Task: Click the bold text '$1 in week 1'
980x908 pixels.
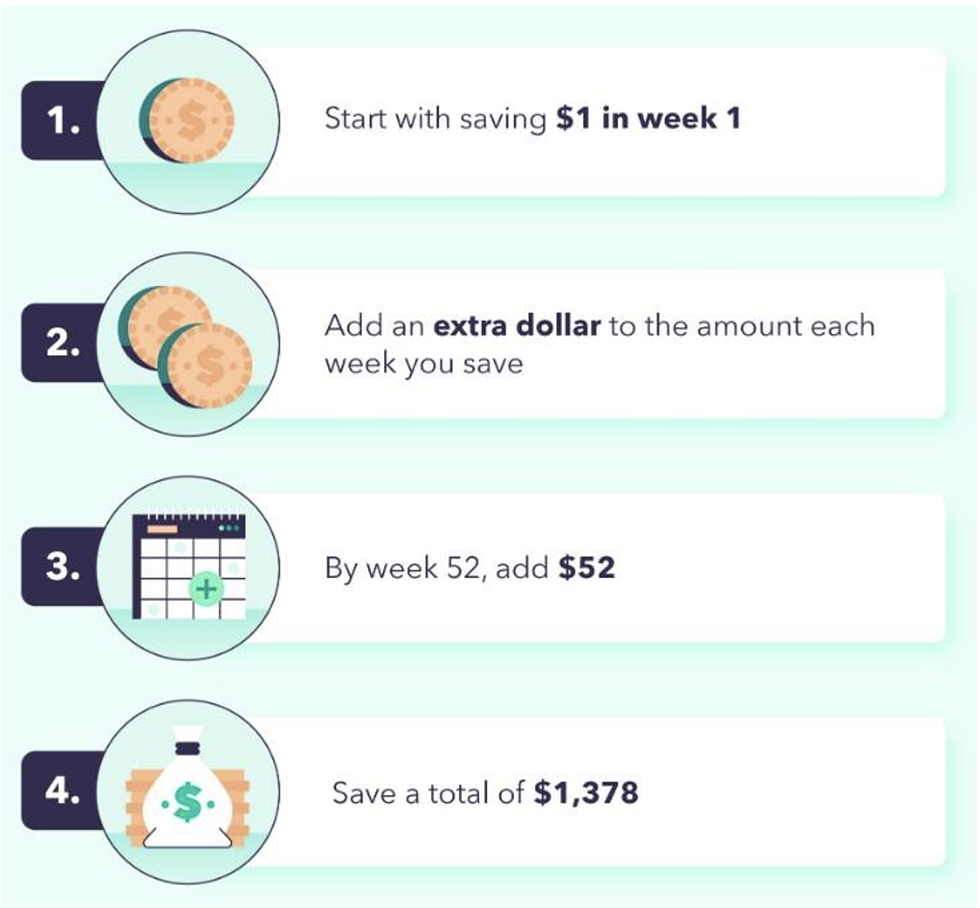Action: click(x=649, y=118)
